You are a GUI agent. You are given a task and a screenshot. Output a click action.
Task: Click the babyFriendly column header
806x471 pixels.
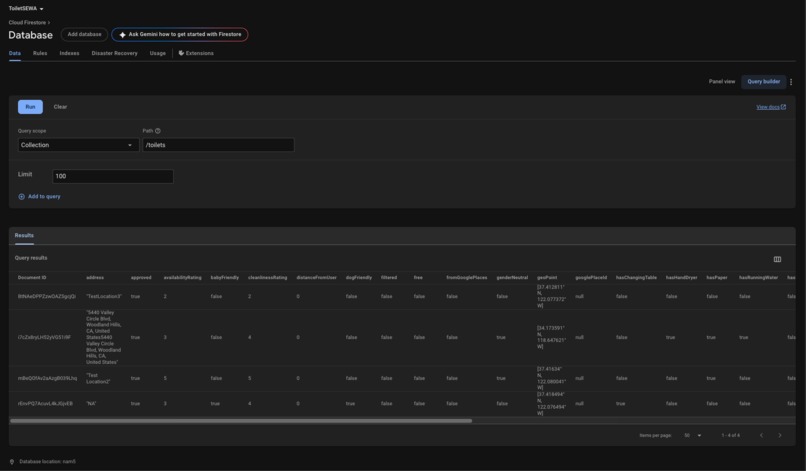(x=225, y=278)
